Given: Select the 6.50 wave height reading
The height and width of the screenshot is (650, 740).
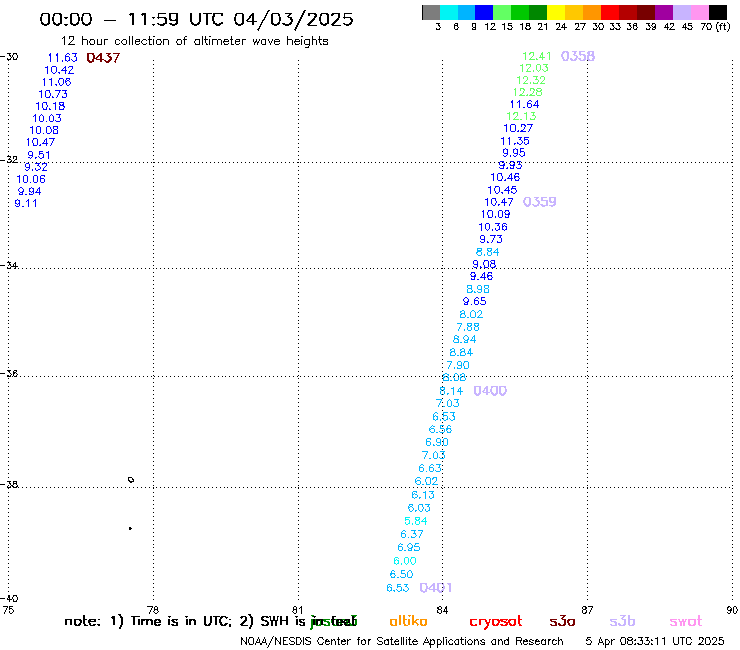Looking at the screenshot, I should tap(402, 574).
